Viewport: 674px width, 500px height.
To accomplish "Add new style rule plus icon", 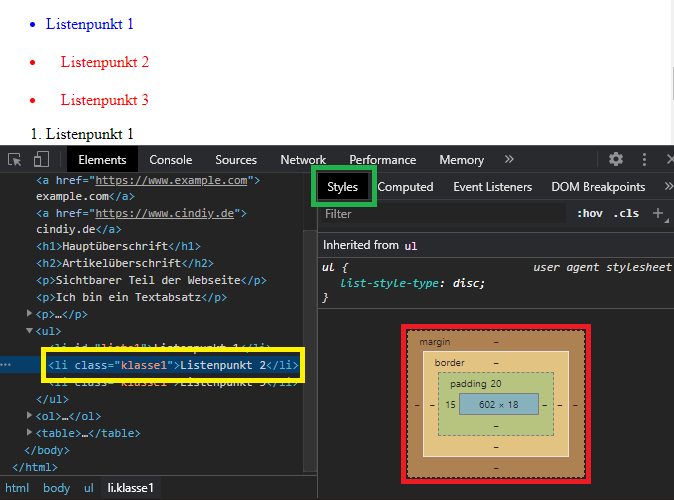I will 658,213.
